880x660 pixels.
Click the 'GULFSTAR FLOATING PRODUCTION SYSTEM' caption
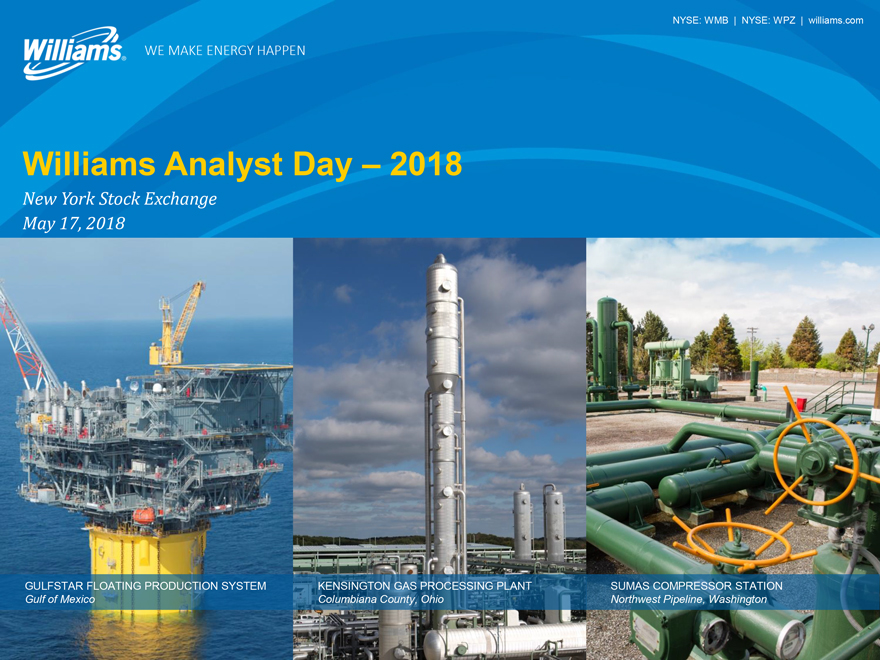146,585
